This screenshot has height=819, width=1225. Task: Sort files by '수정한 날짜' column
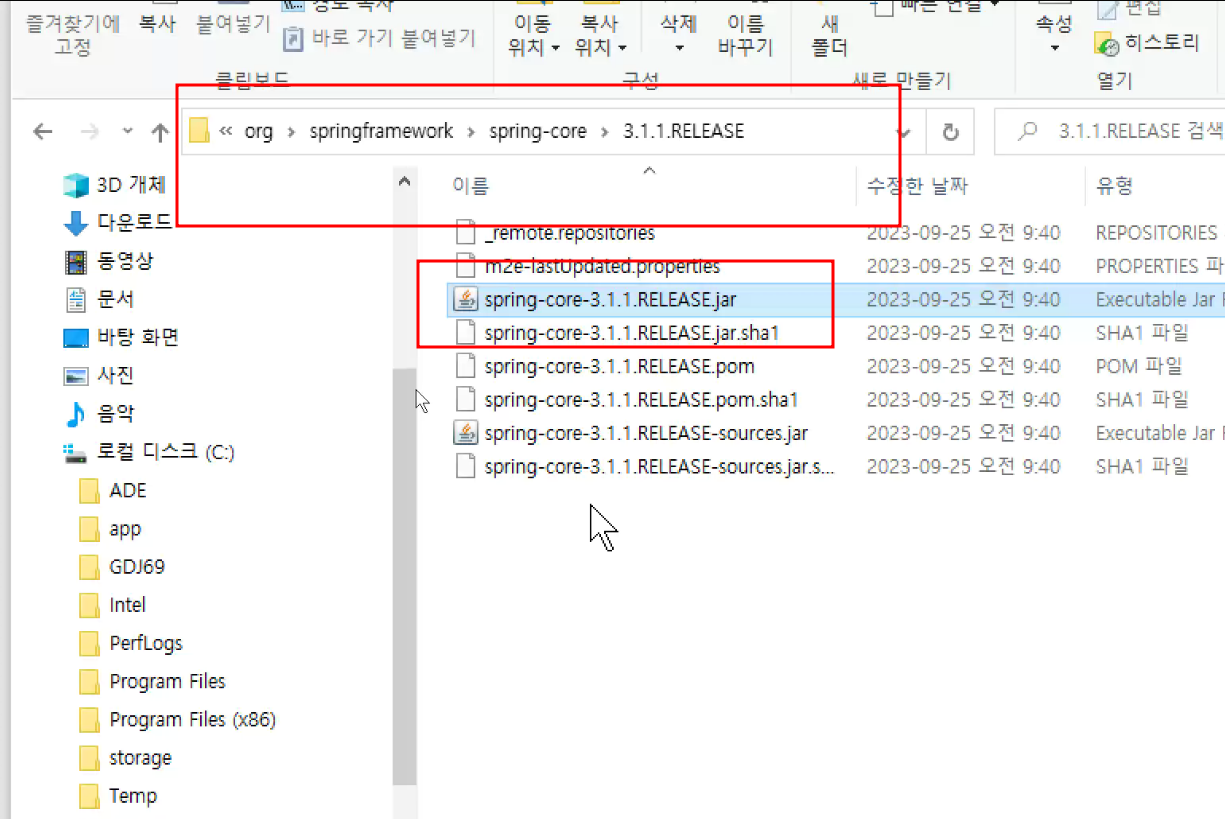917,186
